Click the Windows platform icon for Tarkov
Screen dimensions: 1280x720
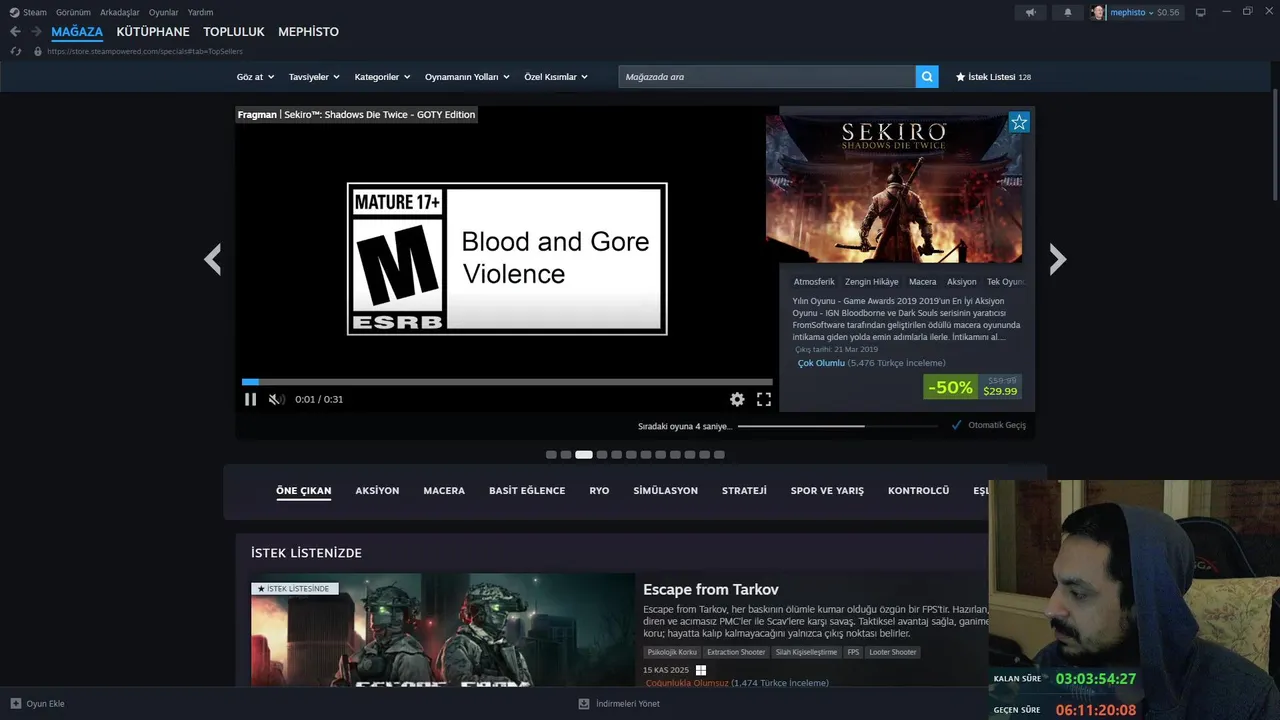701,670
